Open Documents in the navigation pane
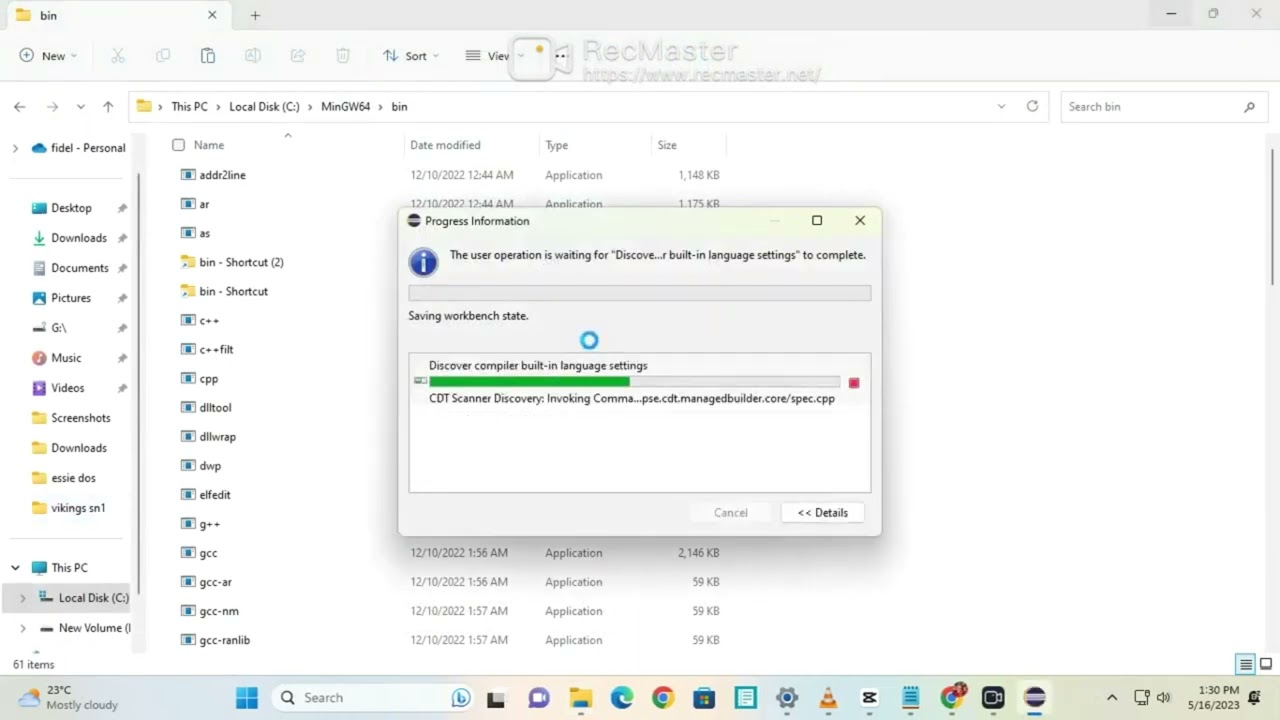 click(x=79, y=268)
